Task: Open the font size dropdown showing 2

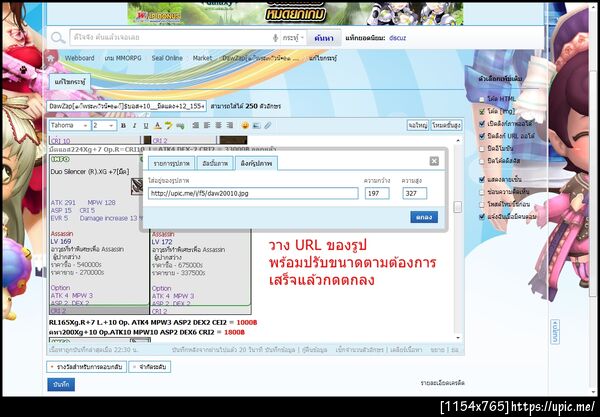Action: pos(104,125)
